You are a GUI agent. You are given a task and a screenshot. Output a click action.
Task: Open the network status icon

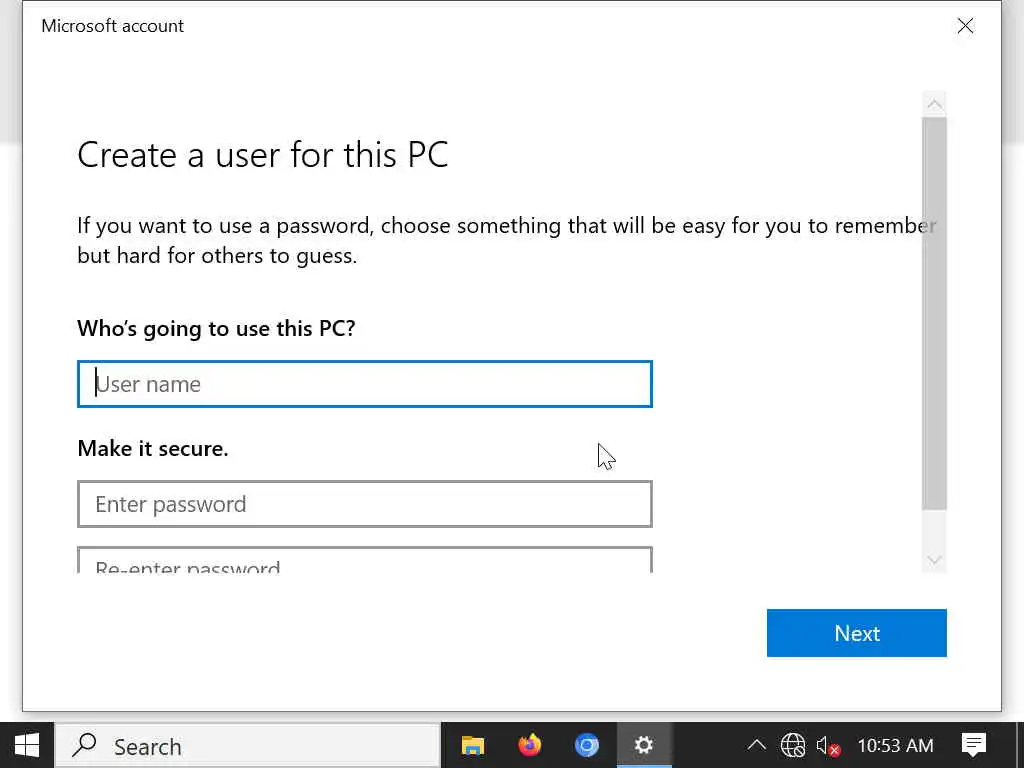point(793,745)
